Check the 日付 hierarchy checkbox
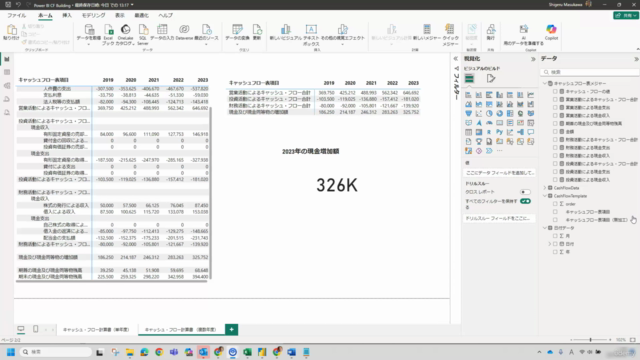Image resolution: width=640 pixels, height=360 pixels. 555,244
